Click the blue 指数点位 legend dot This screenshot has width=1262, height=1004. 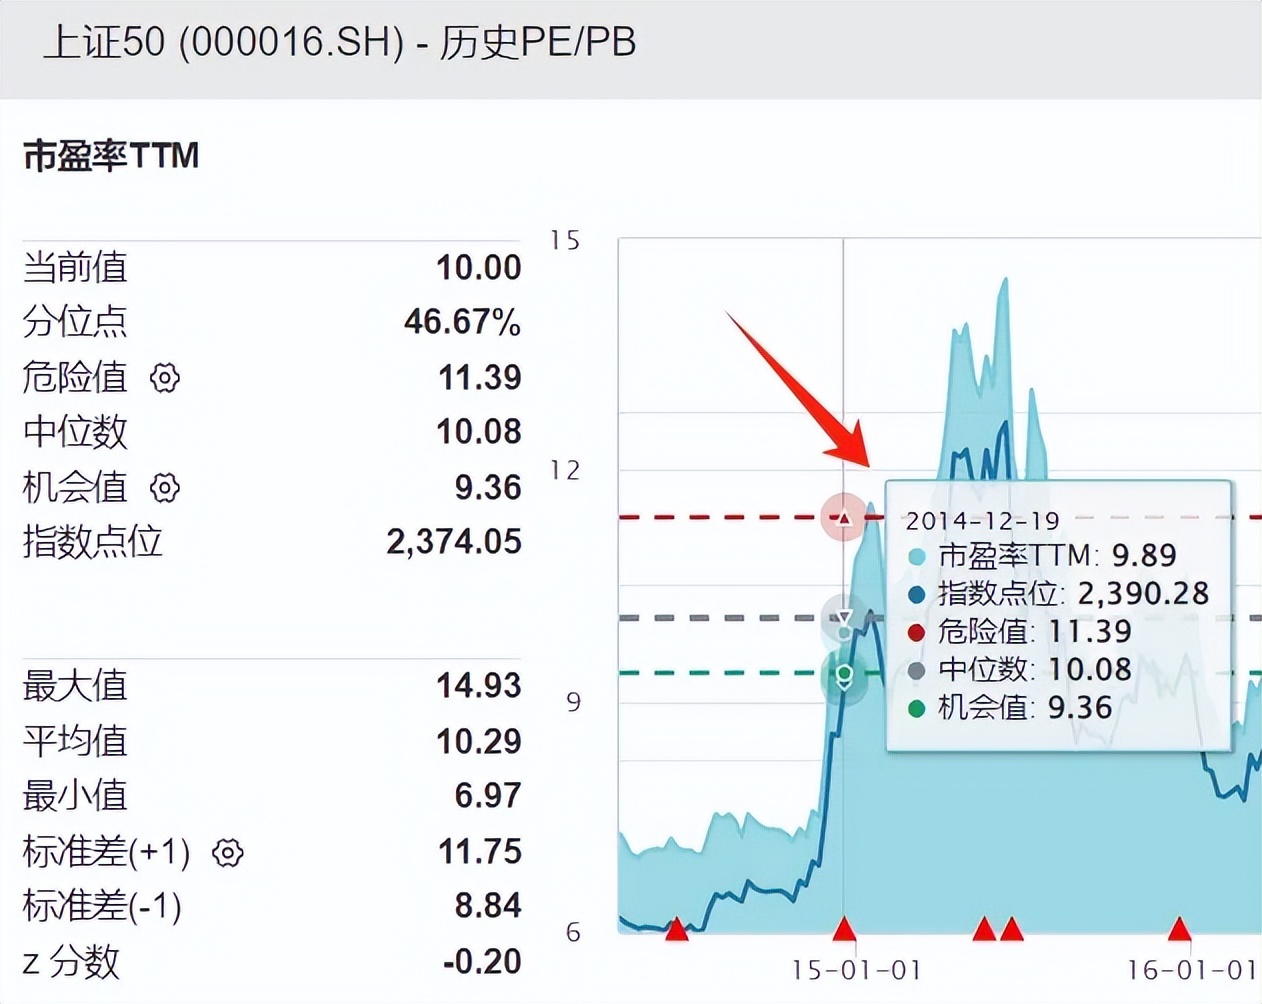916,593
